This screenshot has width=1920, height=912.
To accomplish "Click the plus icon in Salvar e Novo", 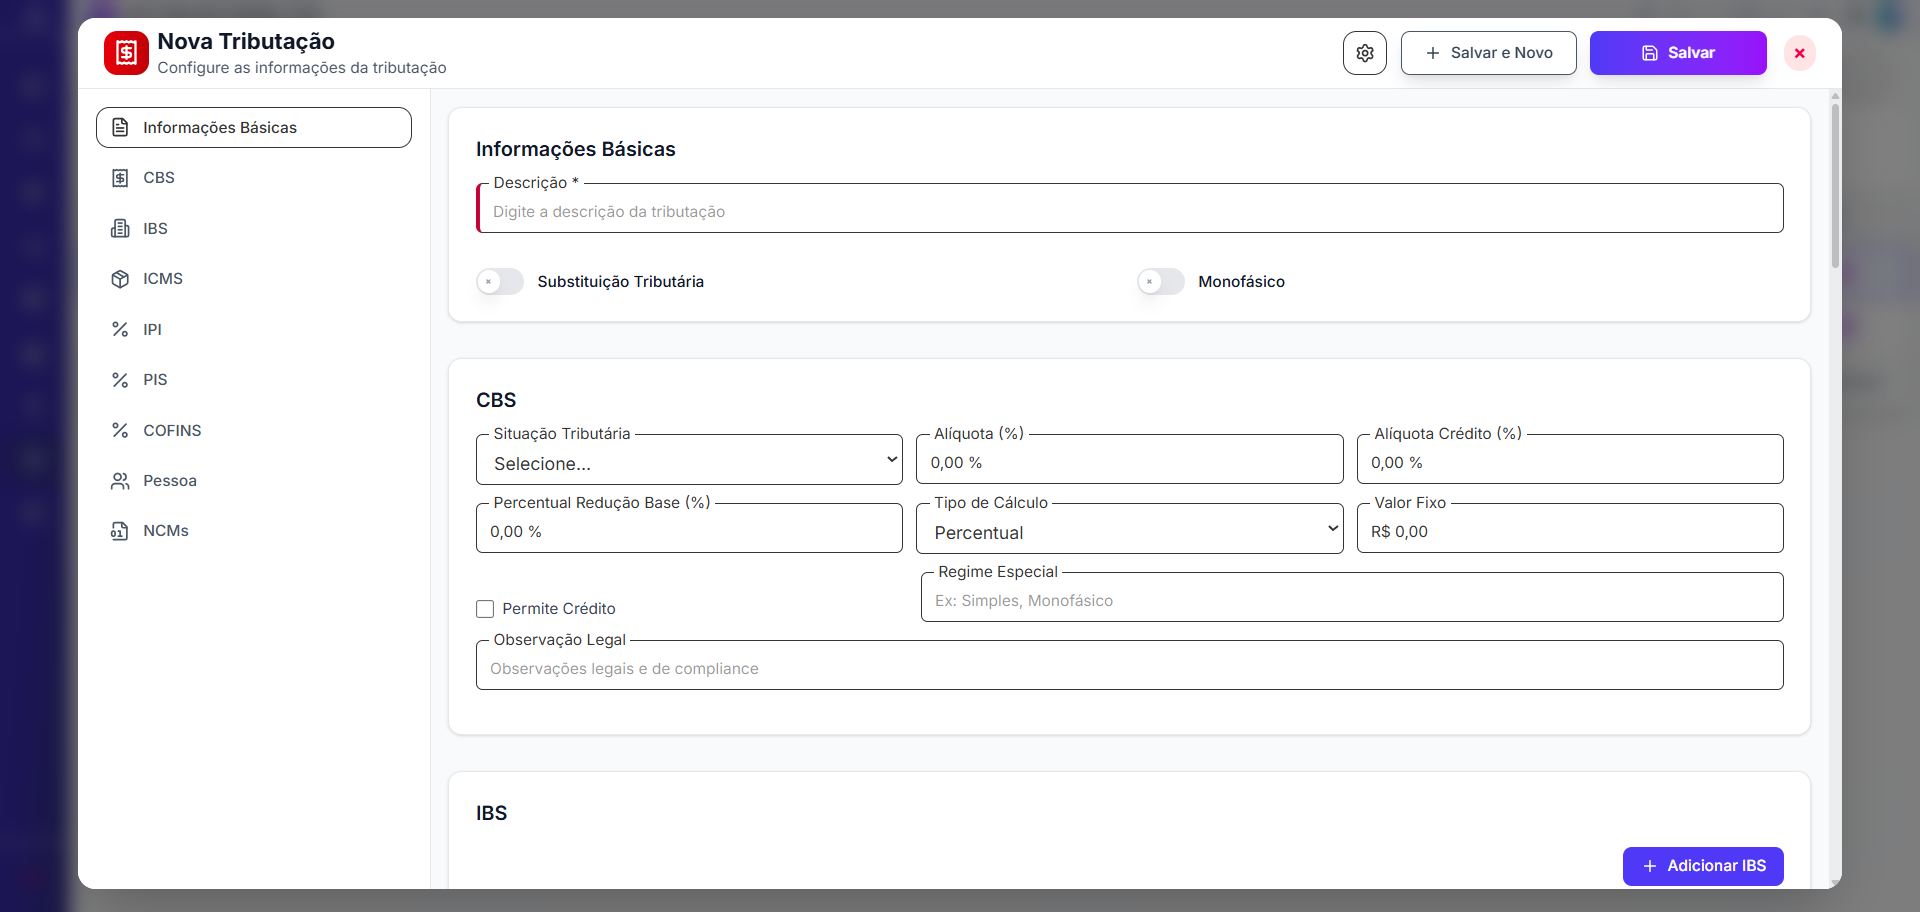I will click(x=1433, y=53).
